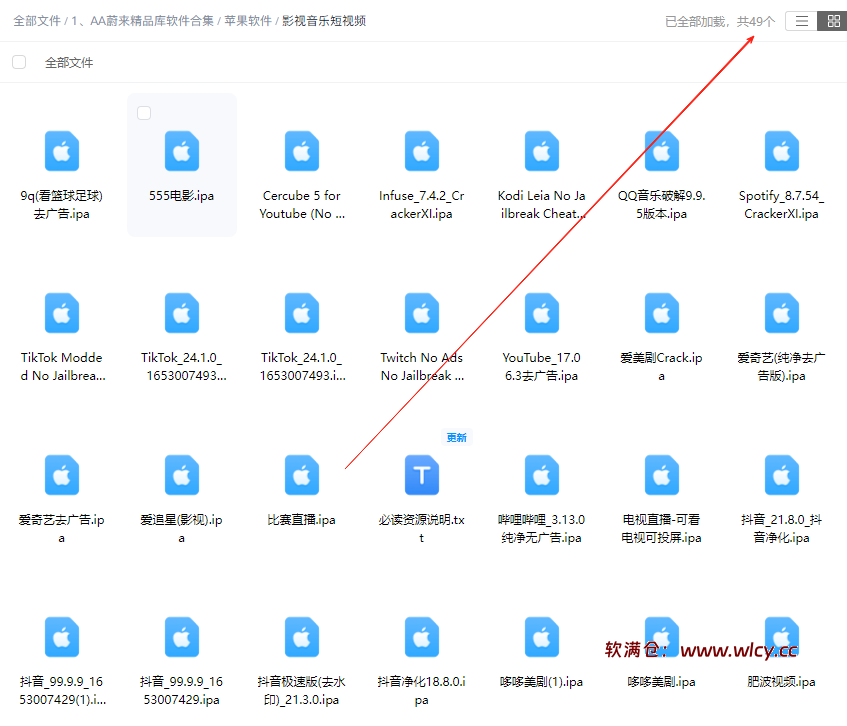Click the 已全部加载,共49个 status text
847x726 pixels.
(x=720, y=22)
